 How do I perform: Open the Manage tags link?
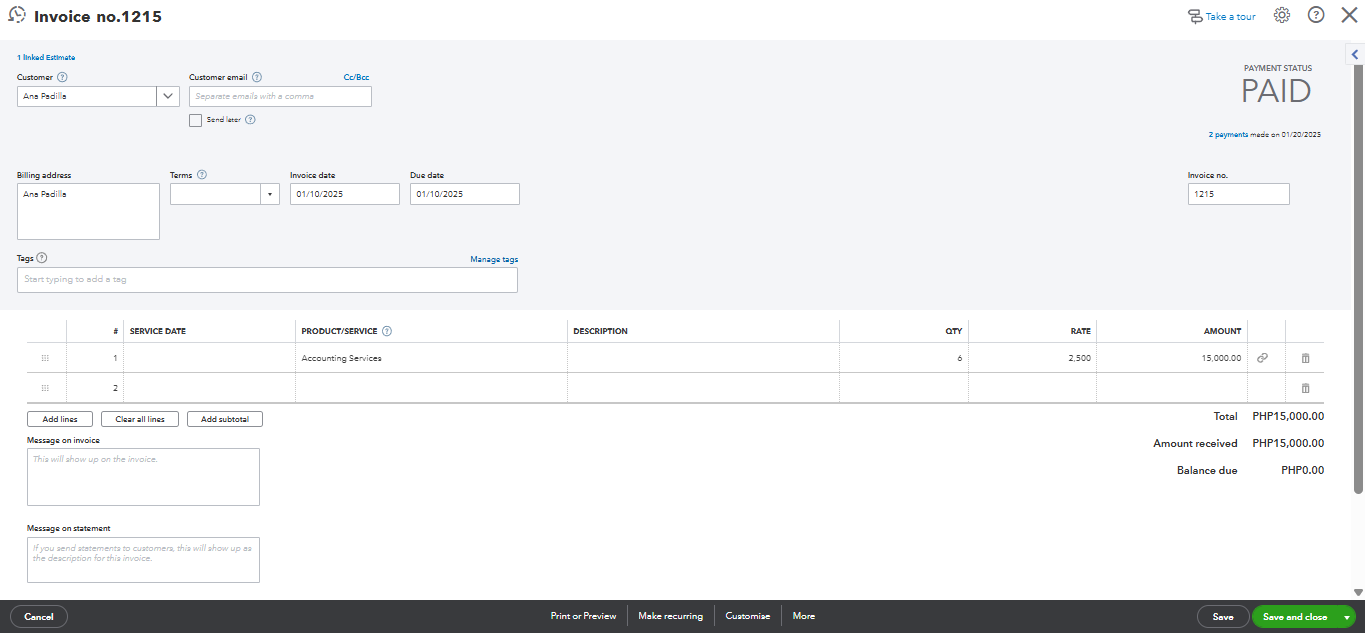(494, 259)
